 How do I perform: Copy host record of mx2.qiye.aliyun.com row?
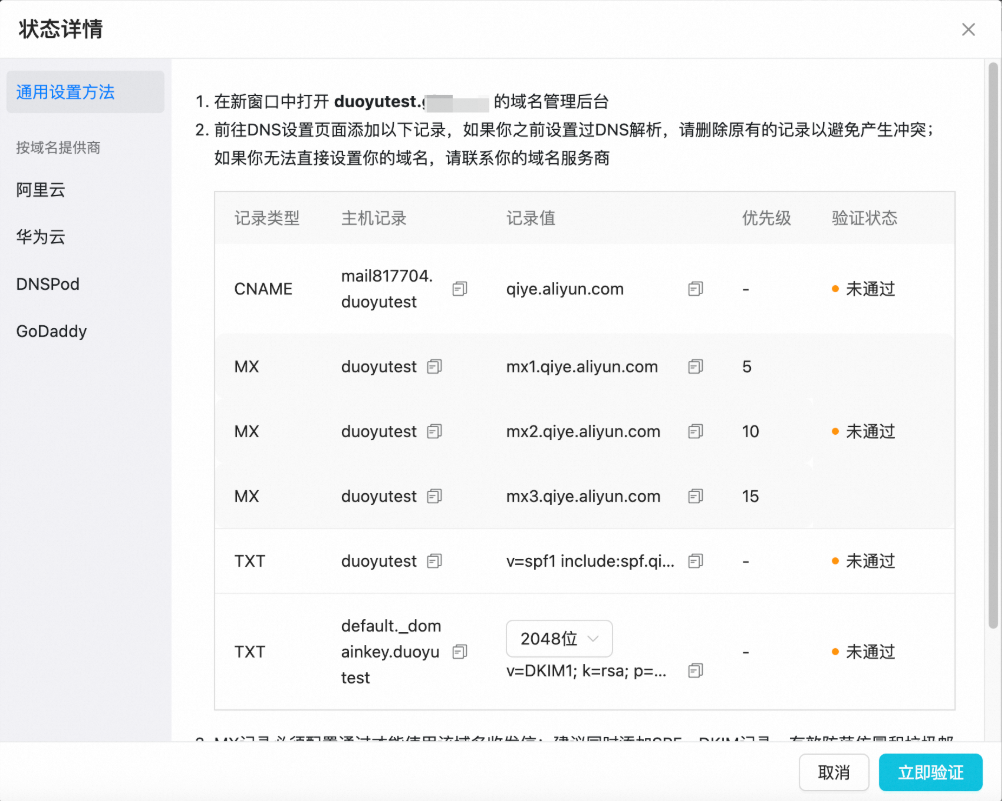(x=435, y=432)
